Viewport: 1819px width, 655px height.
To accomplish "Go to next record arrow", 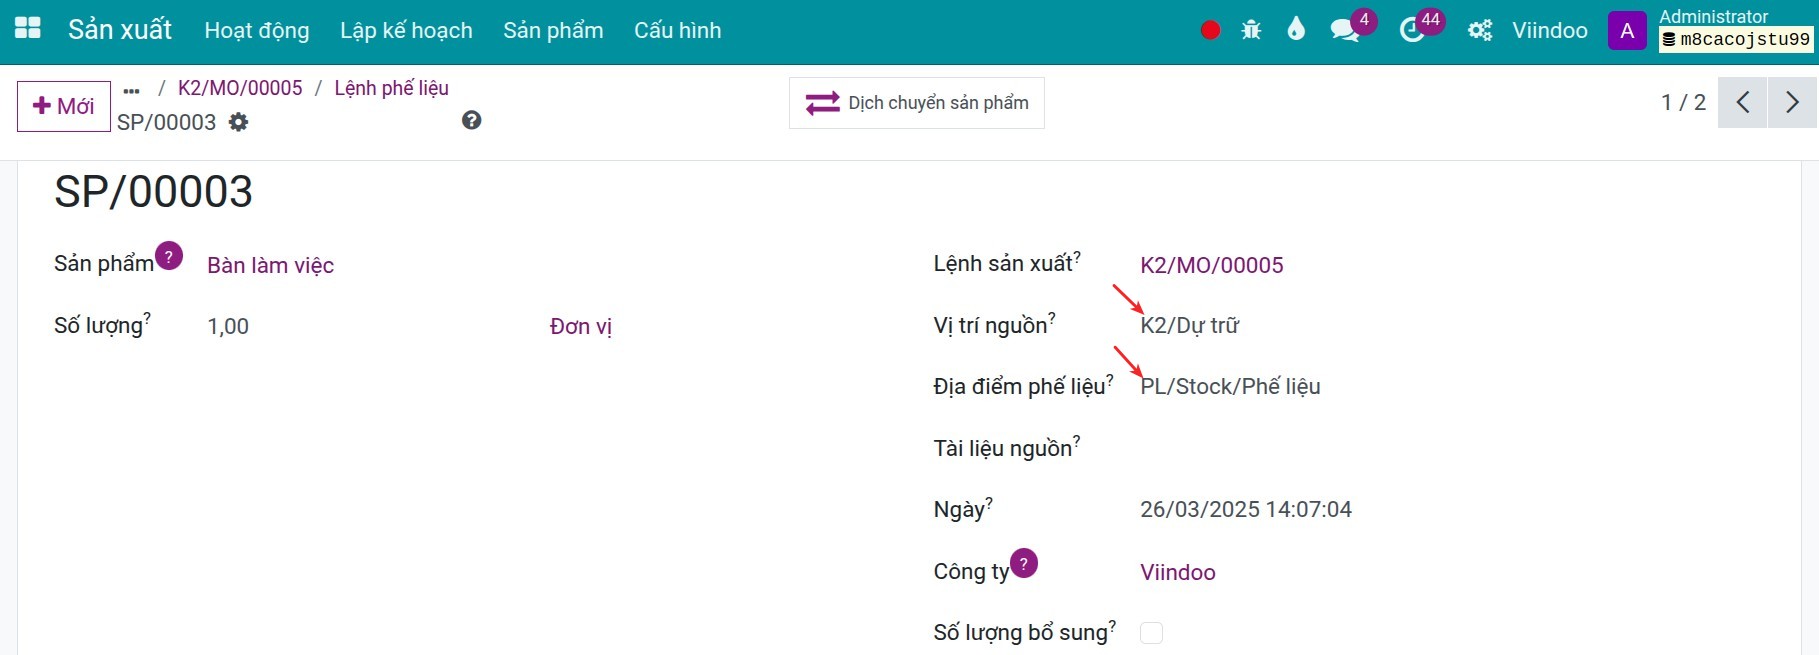I will [x=1792, y=102].
